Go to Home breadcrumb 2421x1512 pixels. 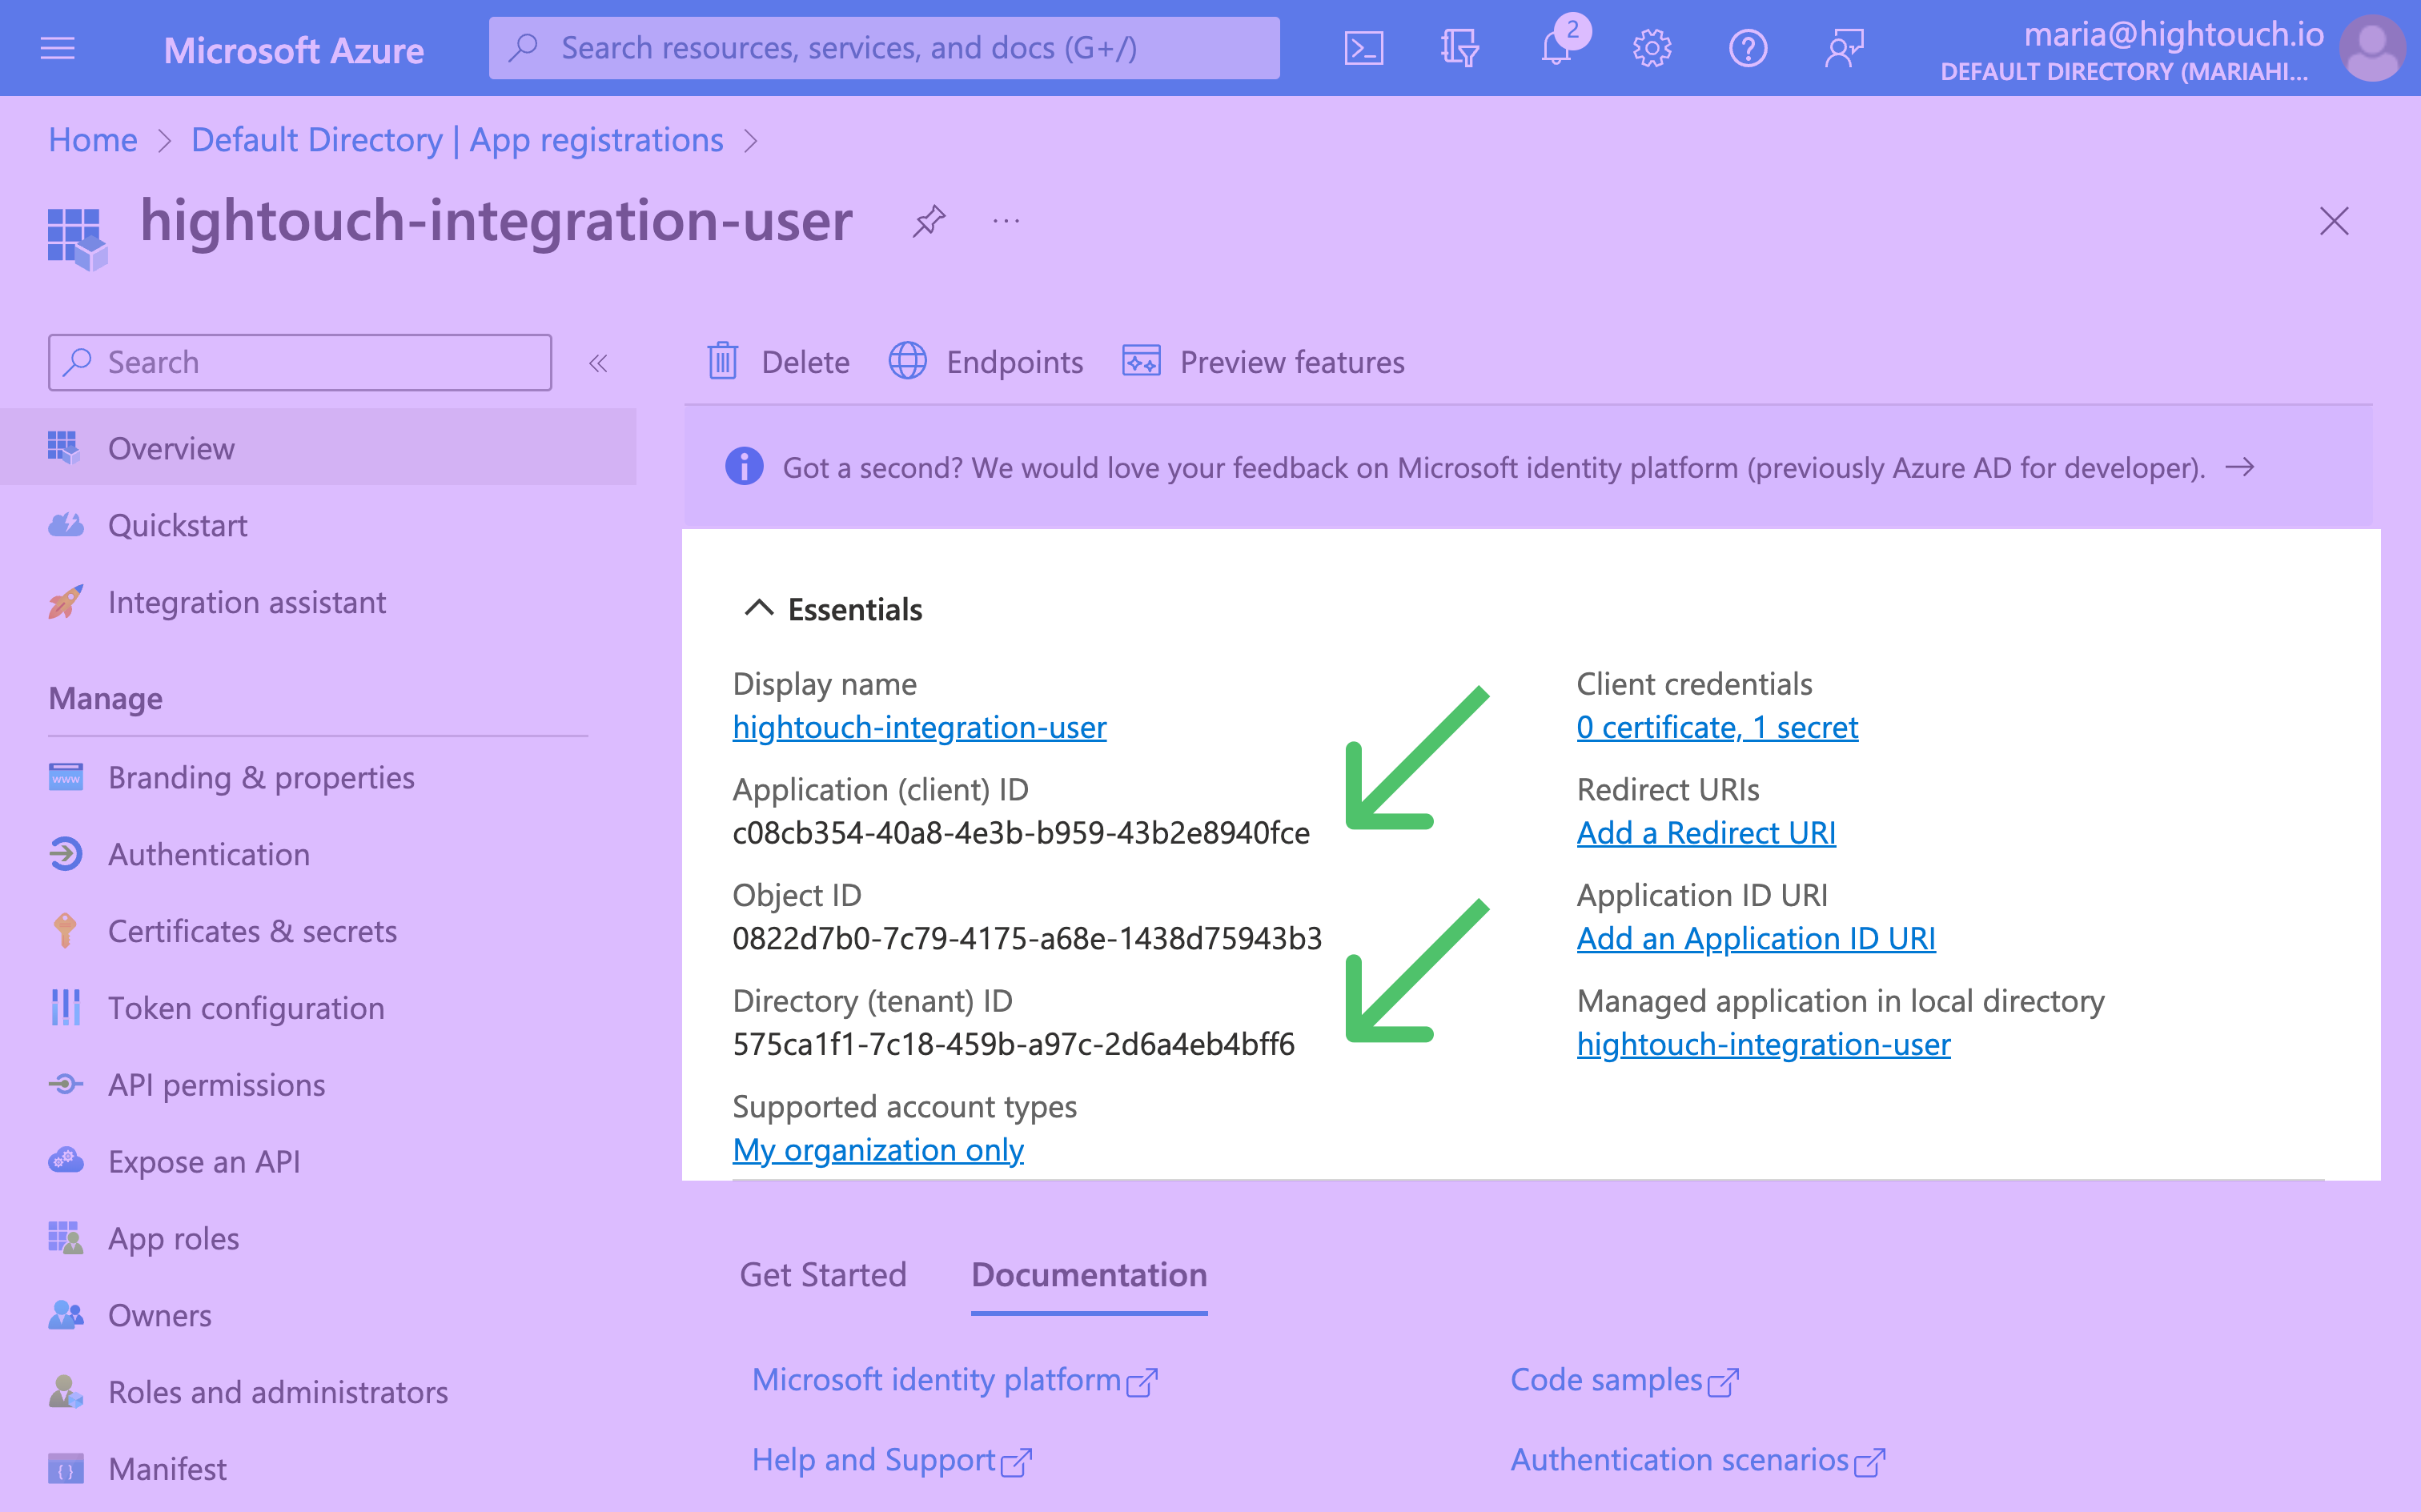[x=93, y=140]
